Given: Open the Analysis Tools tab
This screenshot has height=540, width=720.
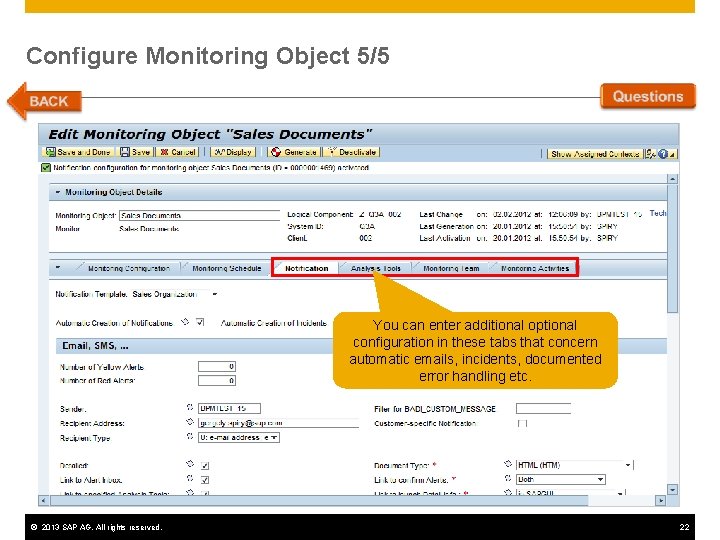Looking at the screenshot, I should tap(375, 268).
